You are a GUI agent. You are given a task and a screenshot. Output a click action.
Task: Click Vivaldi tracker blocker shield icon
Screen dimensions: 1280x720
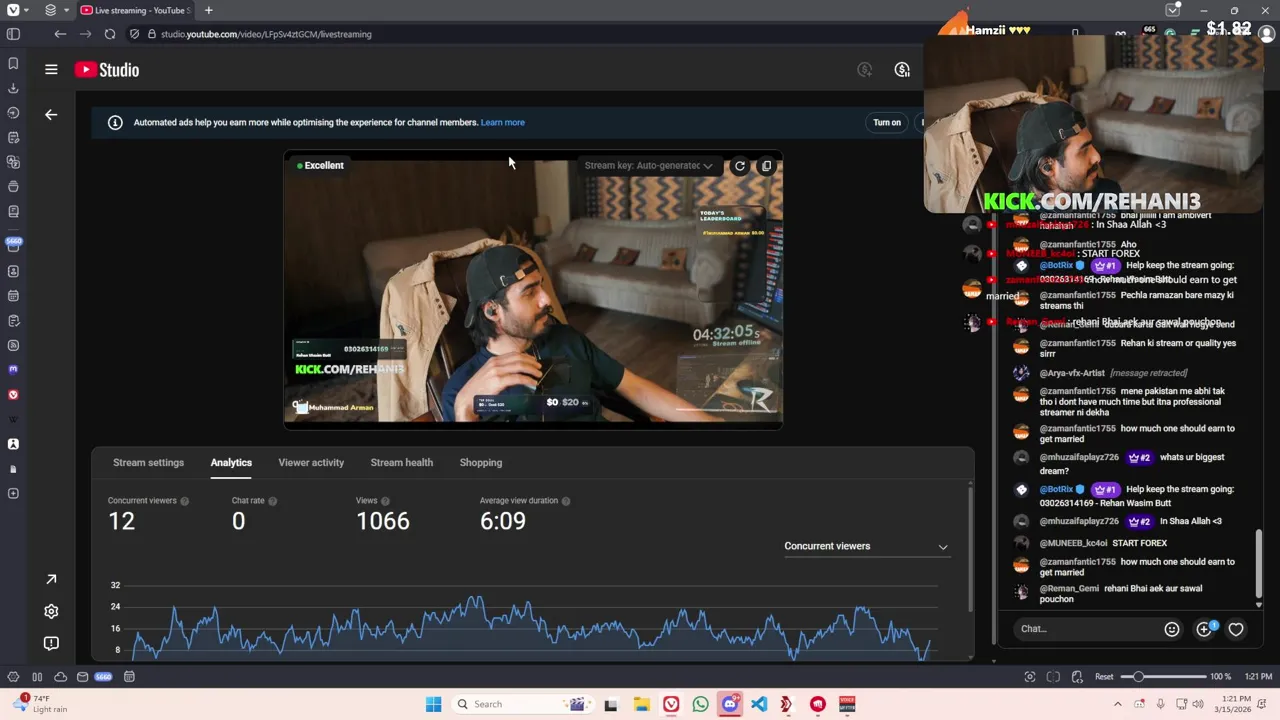(134, 34)
